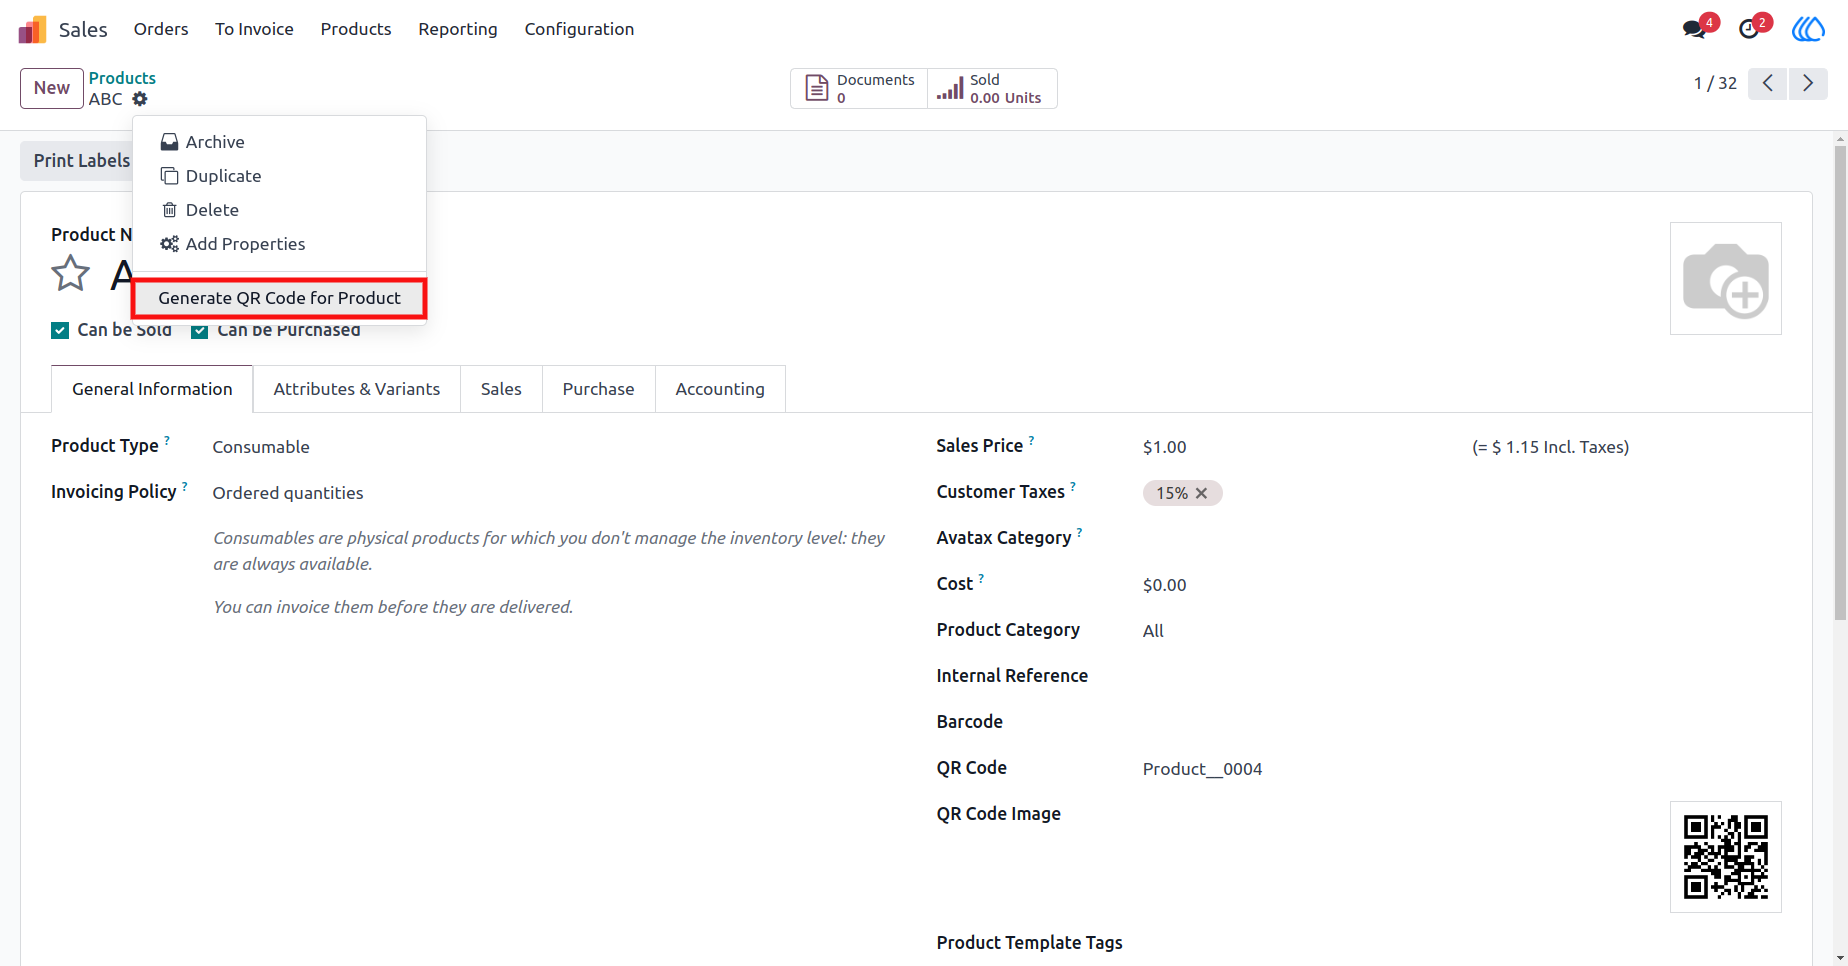Toggle the Can be Sold checkbox
The height and width of the screenshot is (966, 1848).
[x=60, y=331]
